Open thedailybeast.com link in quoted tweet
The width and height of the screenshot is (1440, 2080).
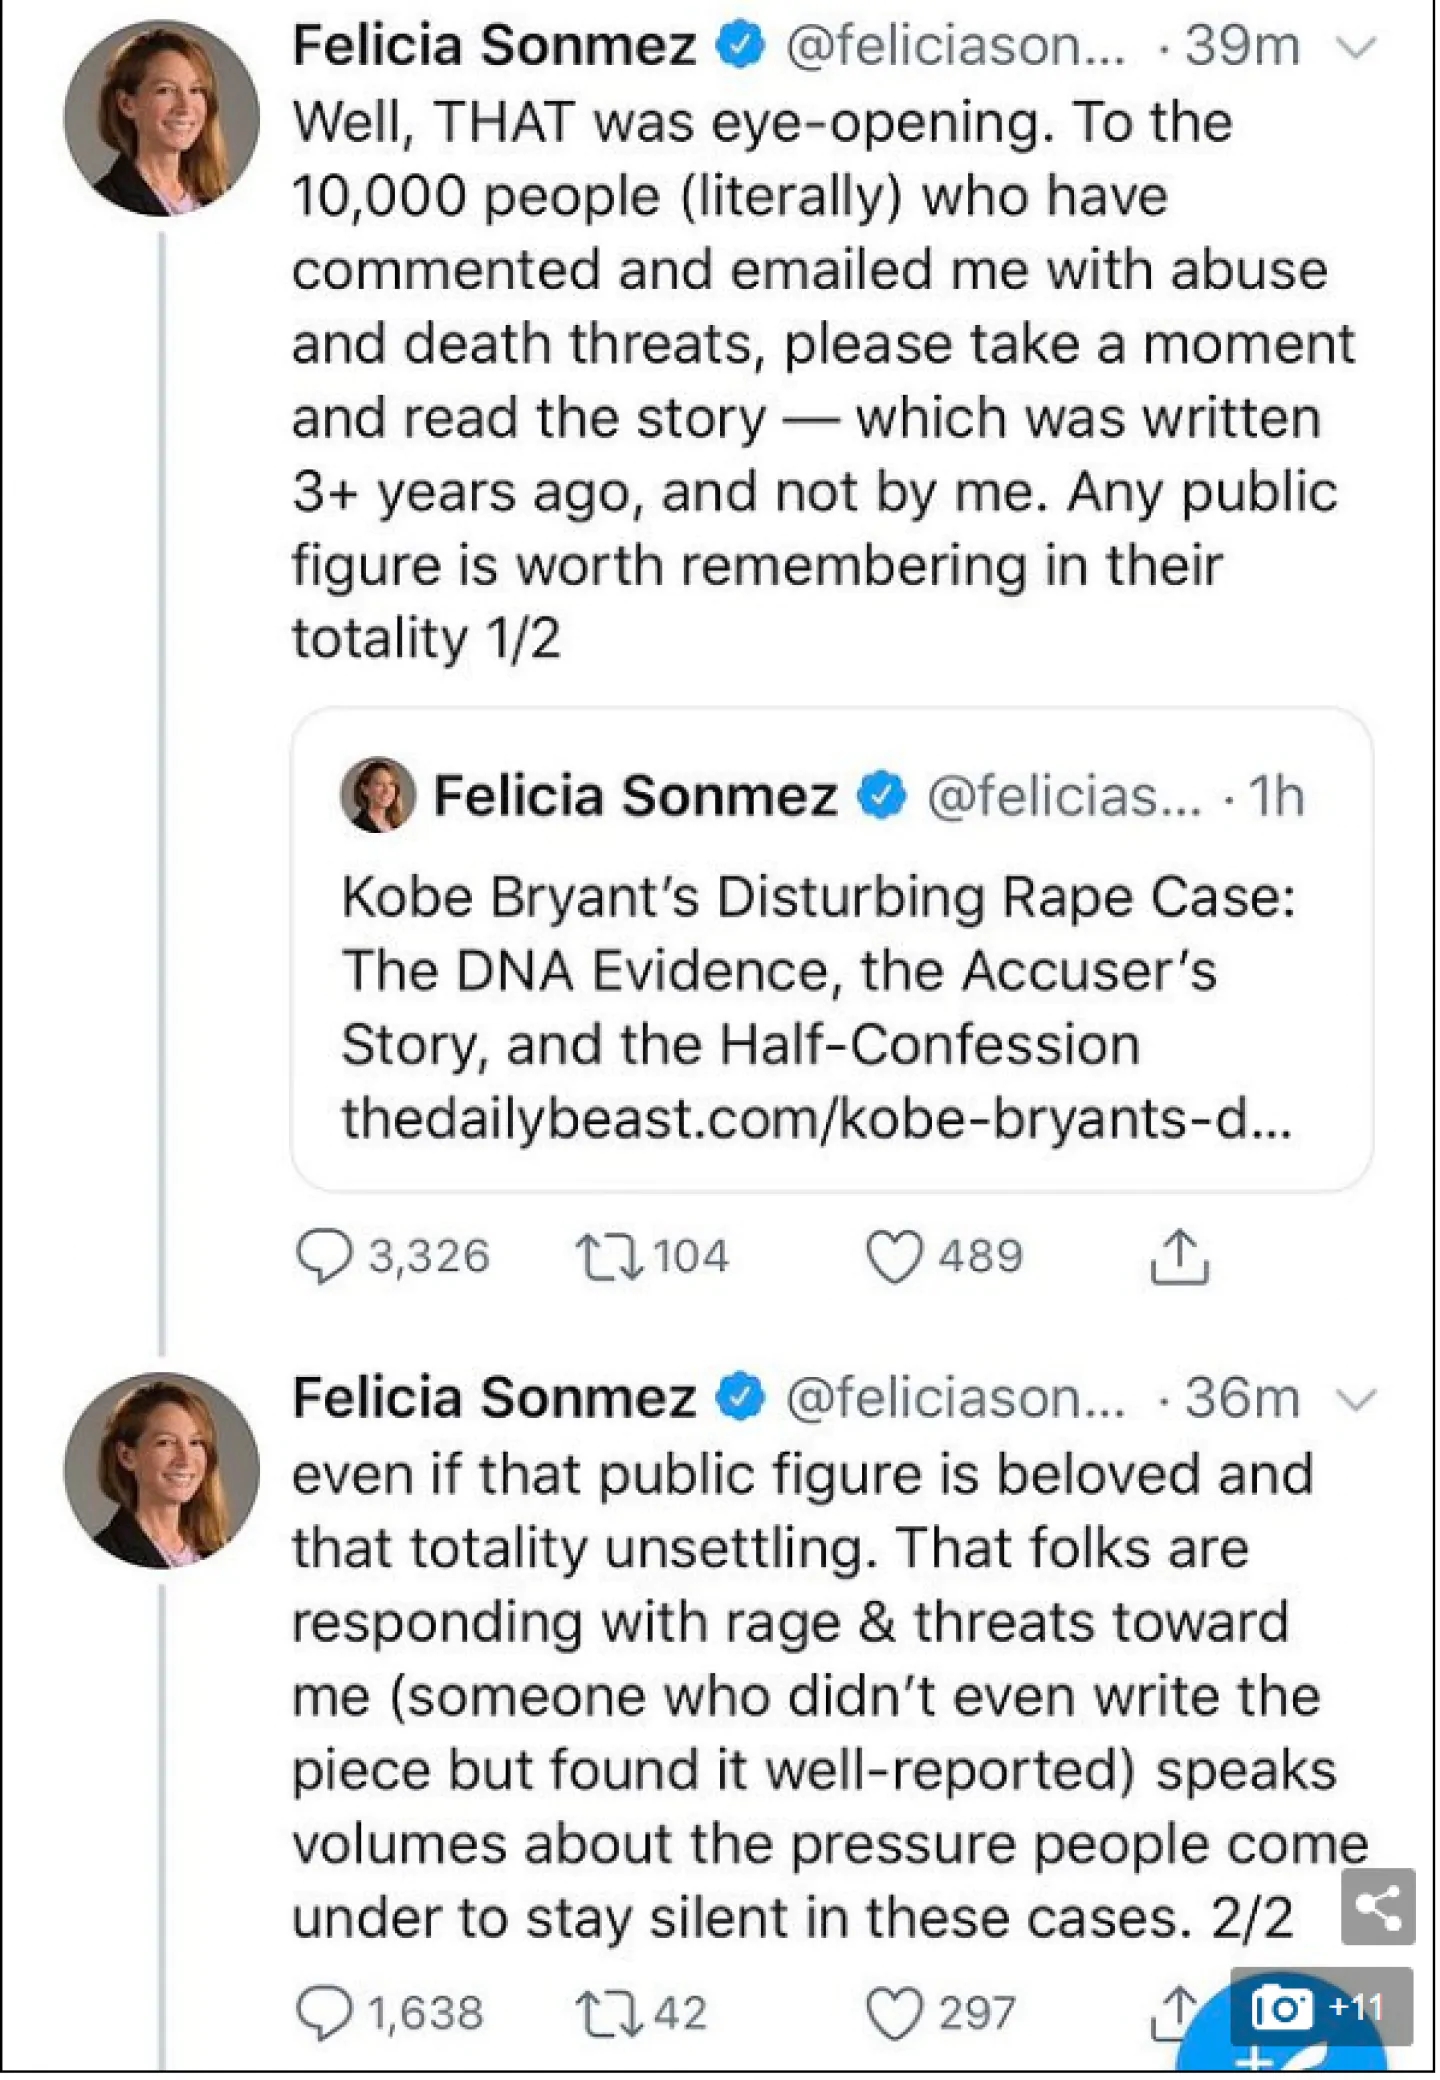tap(816, 1118)
